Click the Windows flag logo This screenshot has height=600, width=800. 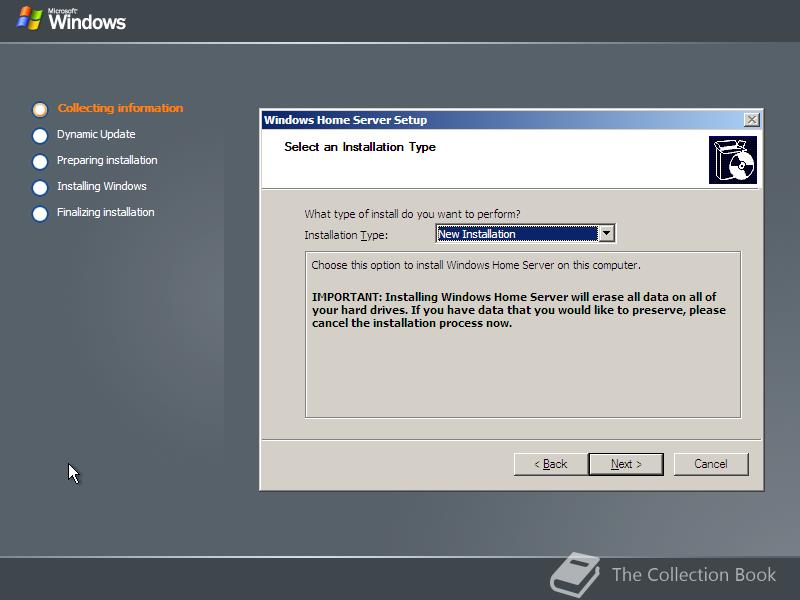click(x=29, y=18)
